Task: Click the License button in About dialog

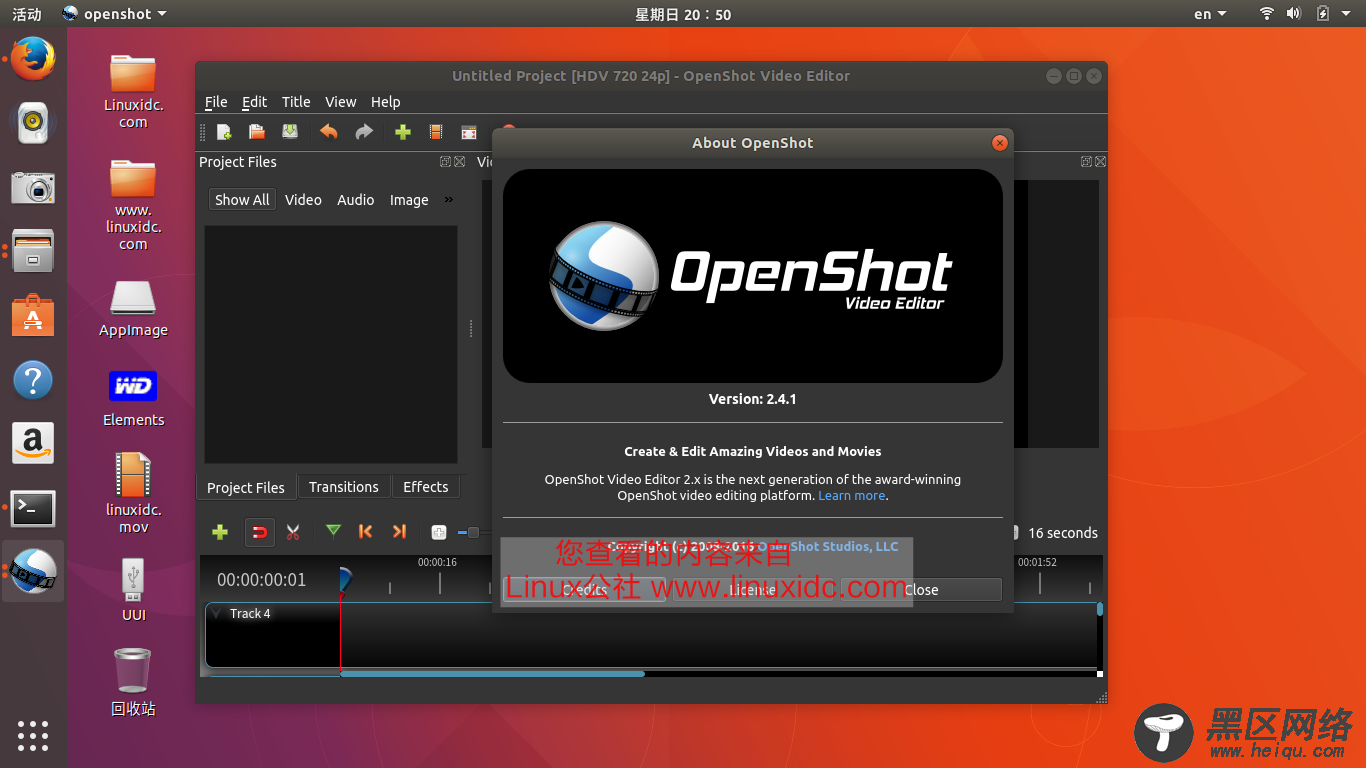Action: click(752, 590)
